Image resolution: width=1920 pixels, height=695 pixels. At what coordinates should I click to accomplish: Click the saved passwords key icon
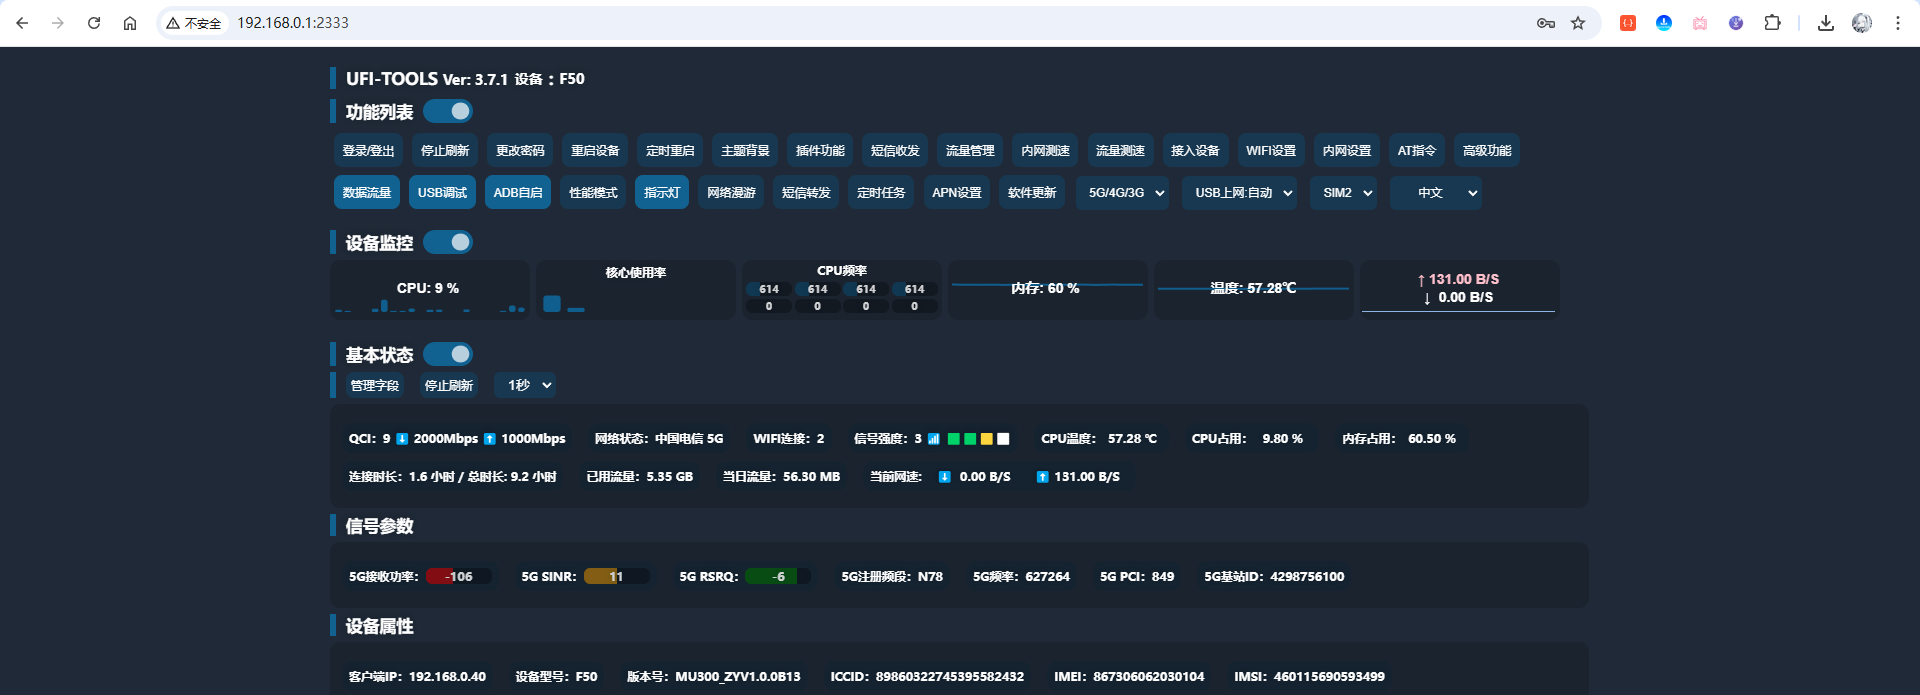point(1546,23)
